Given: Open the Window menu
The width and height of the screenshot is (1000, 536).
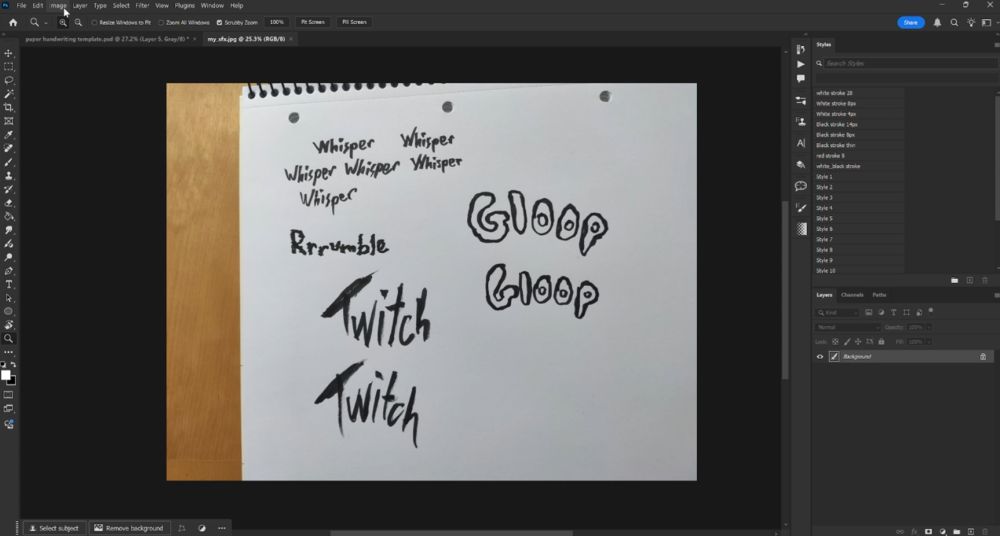Looking at the screenshot, I should [x=212, y=5].
